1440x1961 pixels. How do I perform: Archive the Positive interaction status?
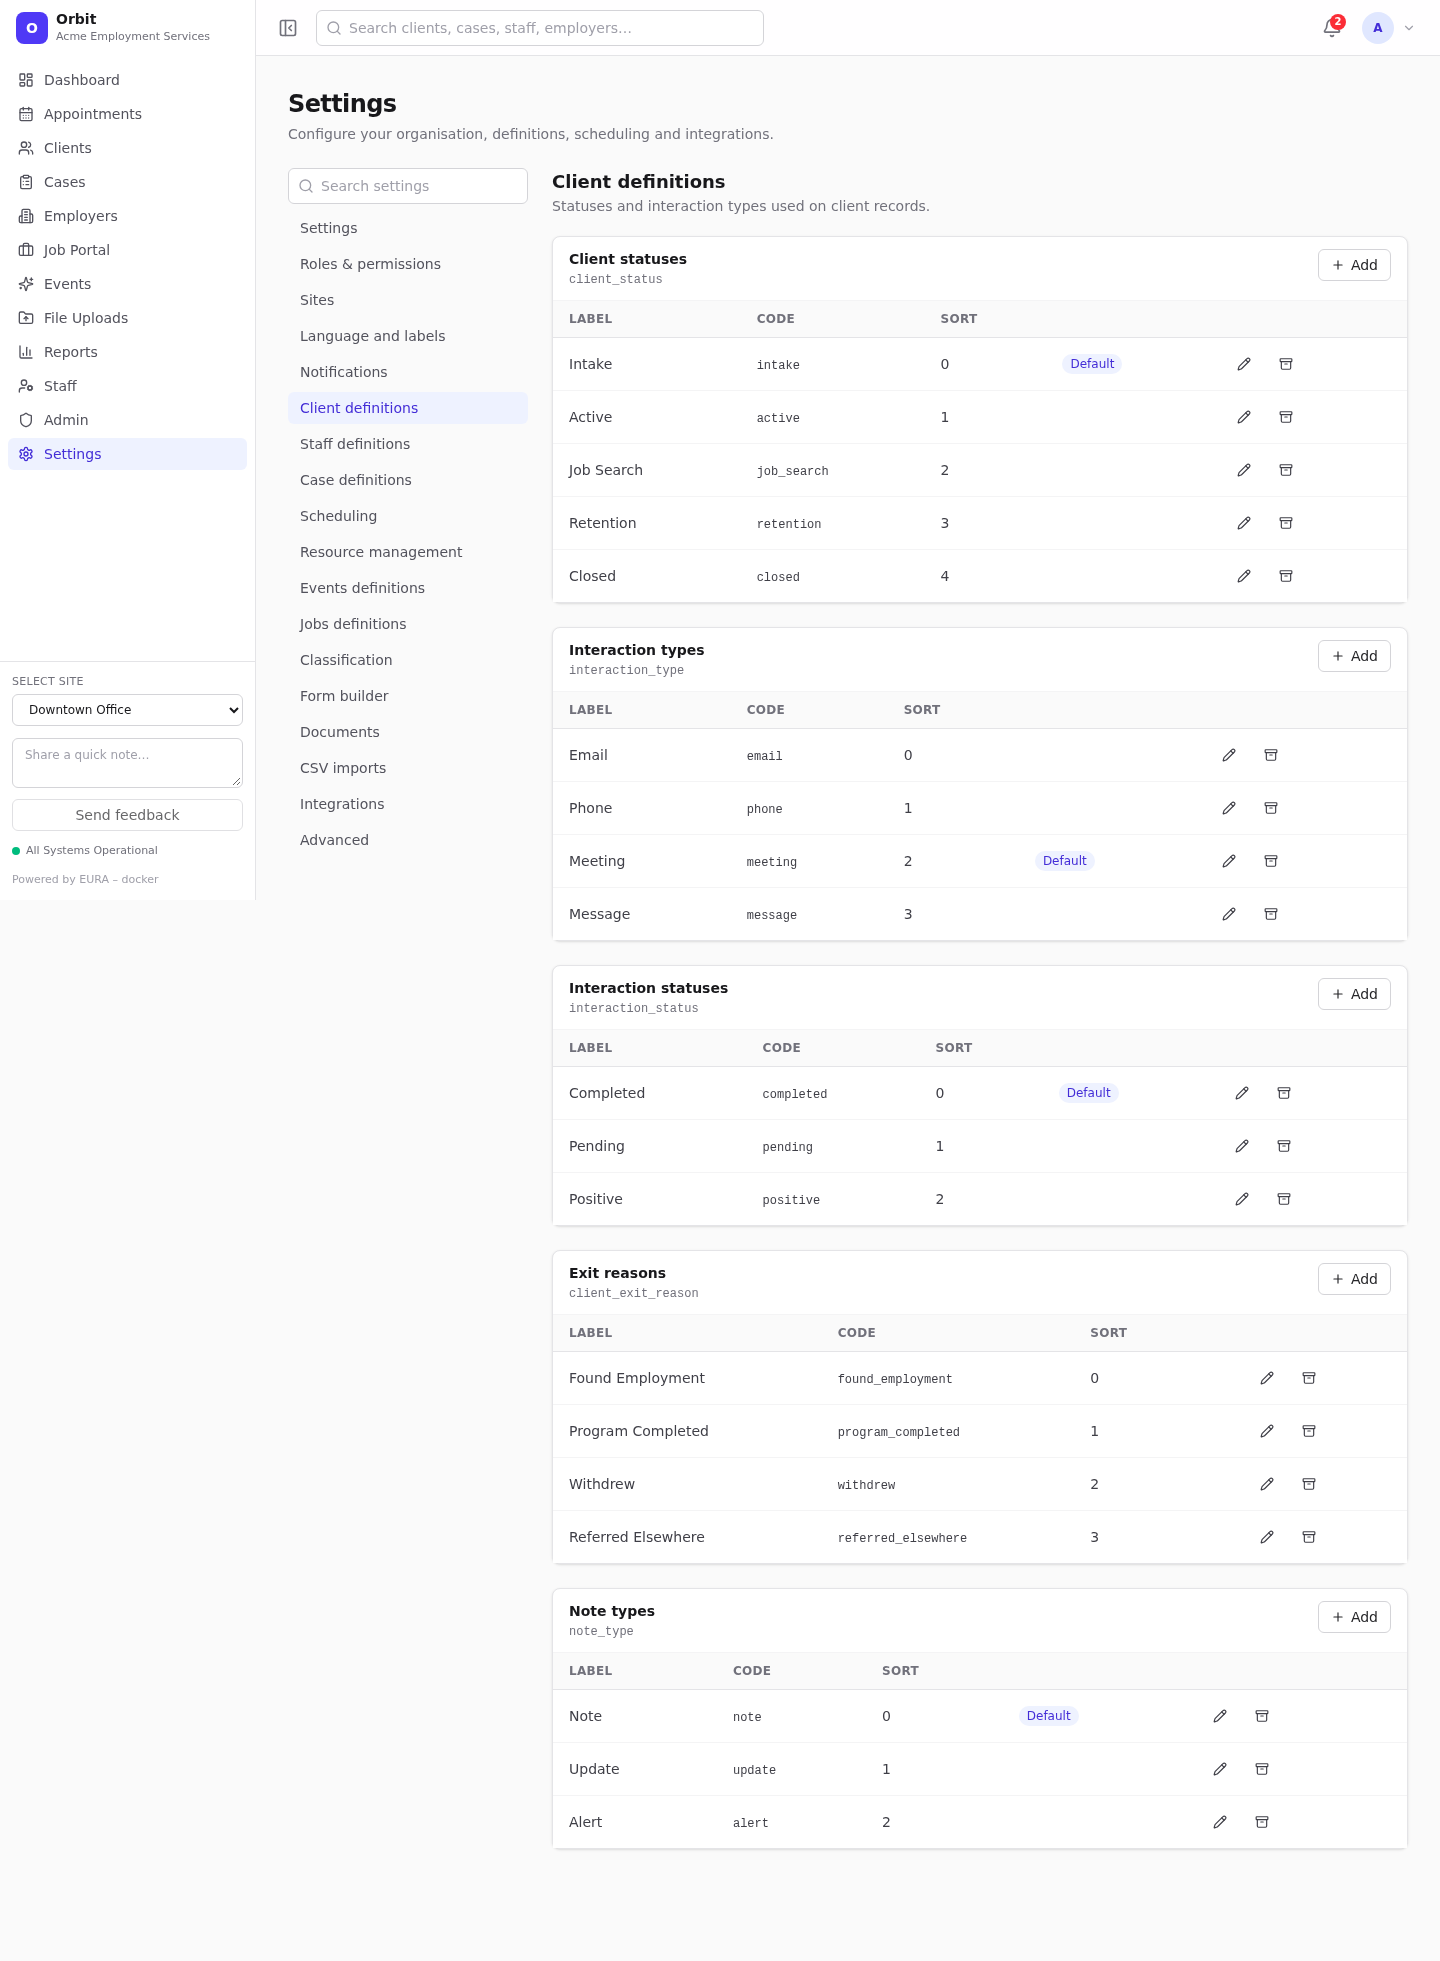pos(1284,1199)
